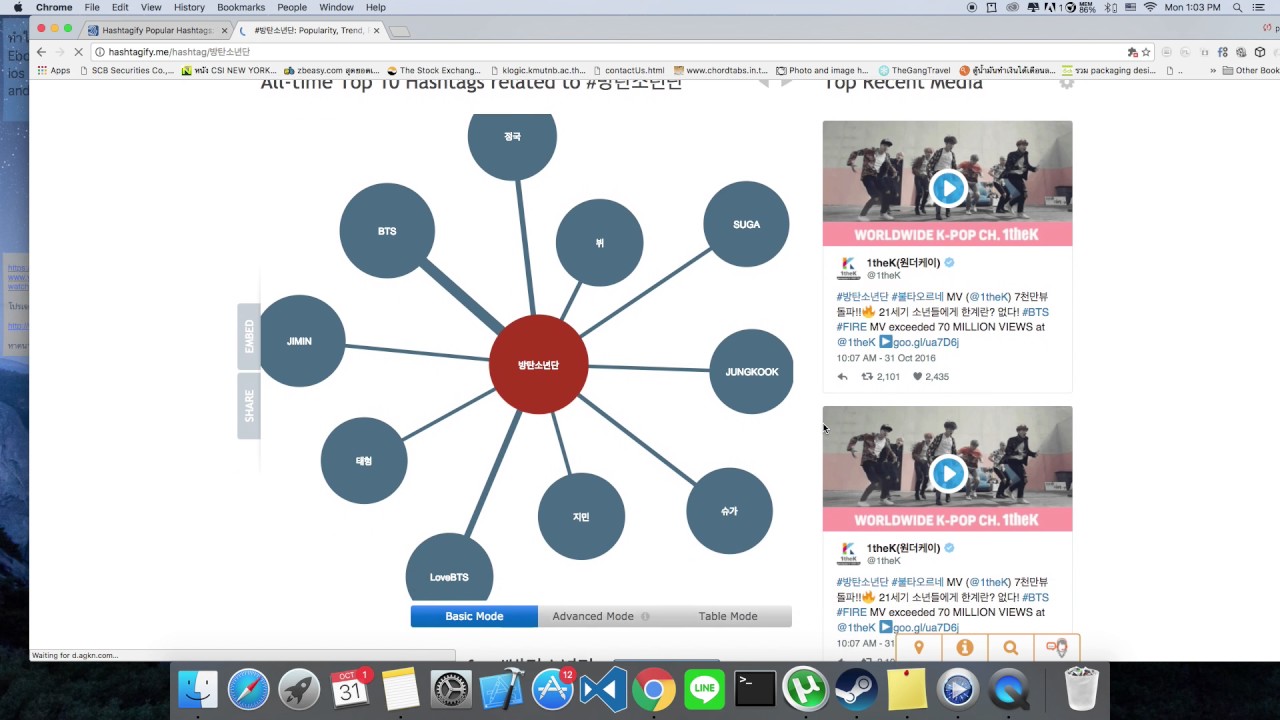1280x720 pixels.
Task: Launch uTorrent from the dock
Action: tap(806, 689)
